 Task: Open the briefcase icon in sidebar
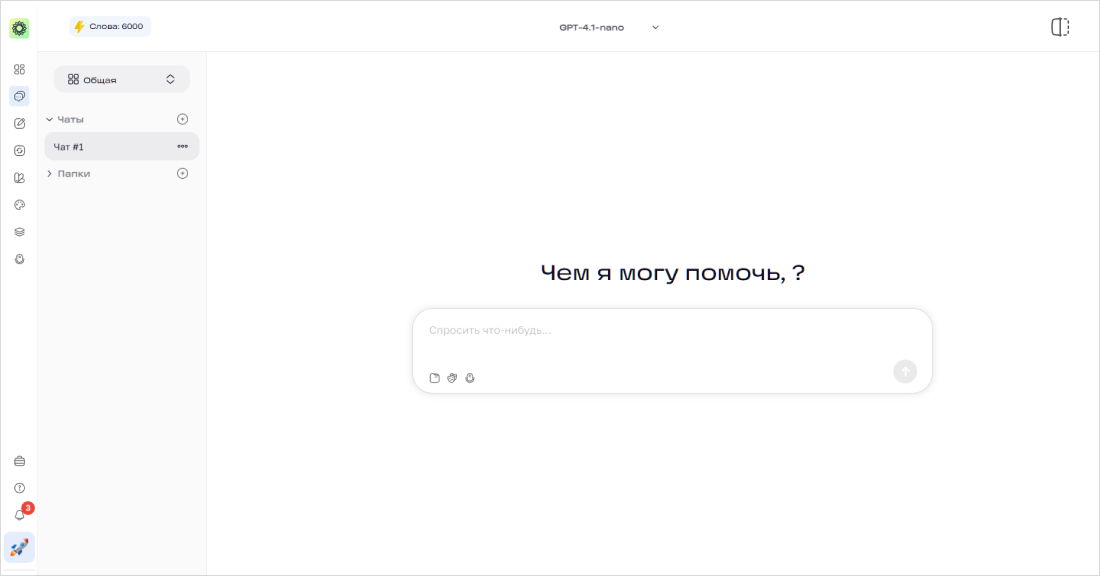click(x=19, y=461)
